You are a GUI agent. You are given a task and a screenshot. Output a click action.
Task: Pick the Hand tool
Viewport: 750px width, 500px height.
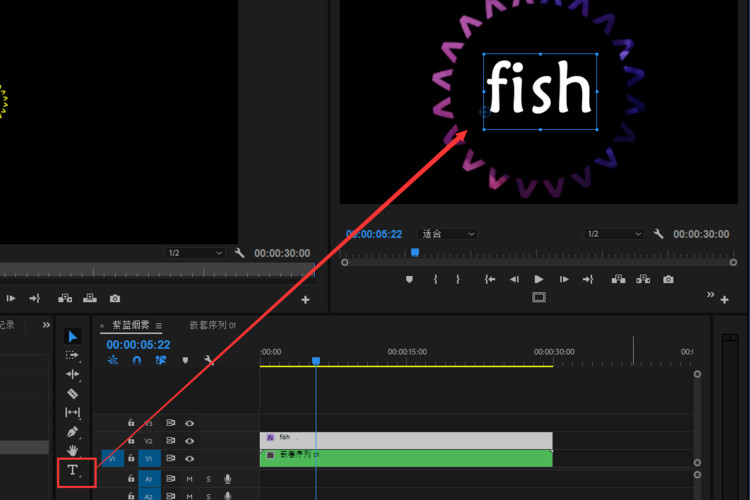tap(72, 451)
